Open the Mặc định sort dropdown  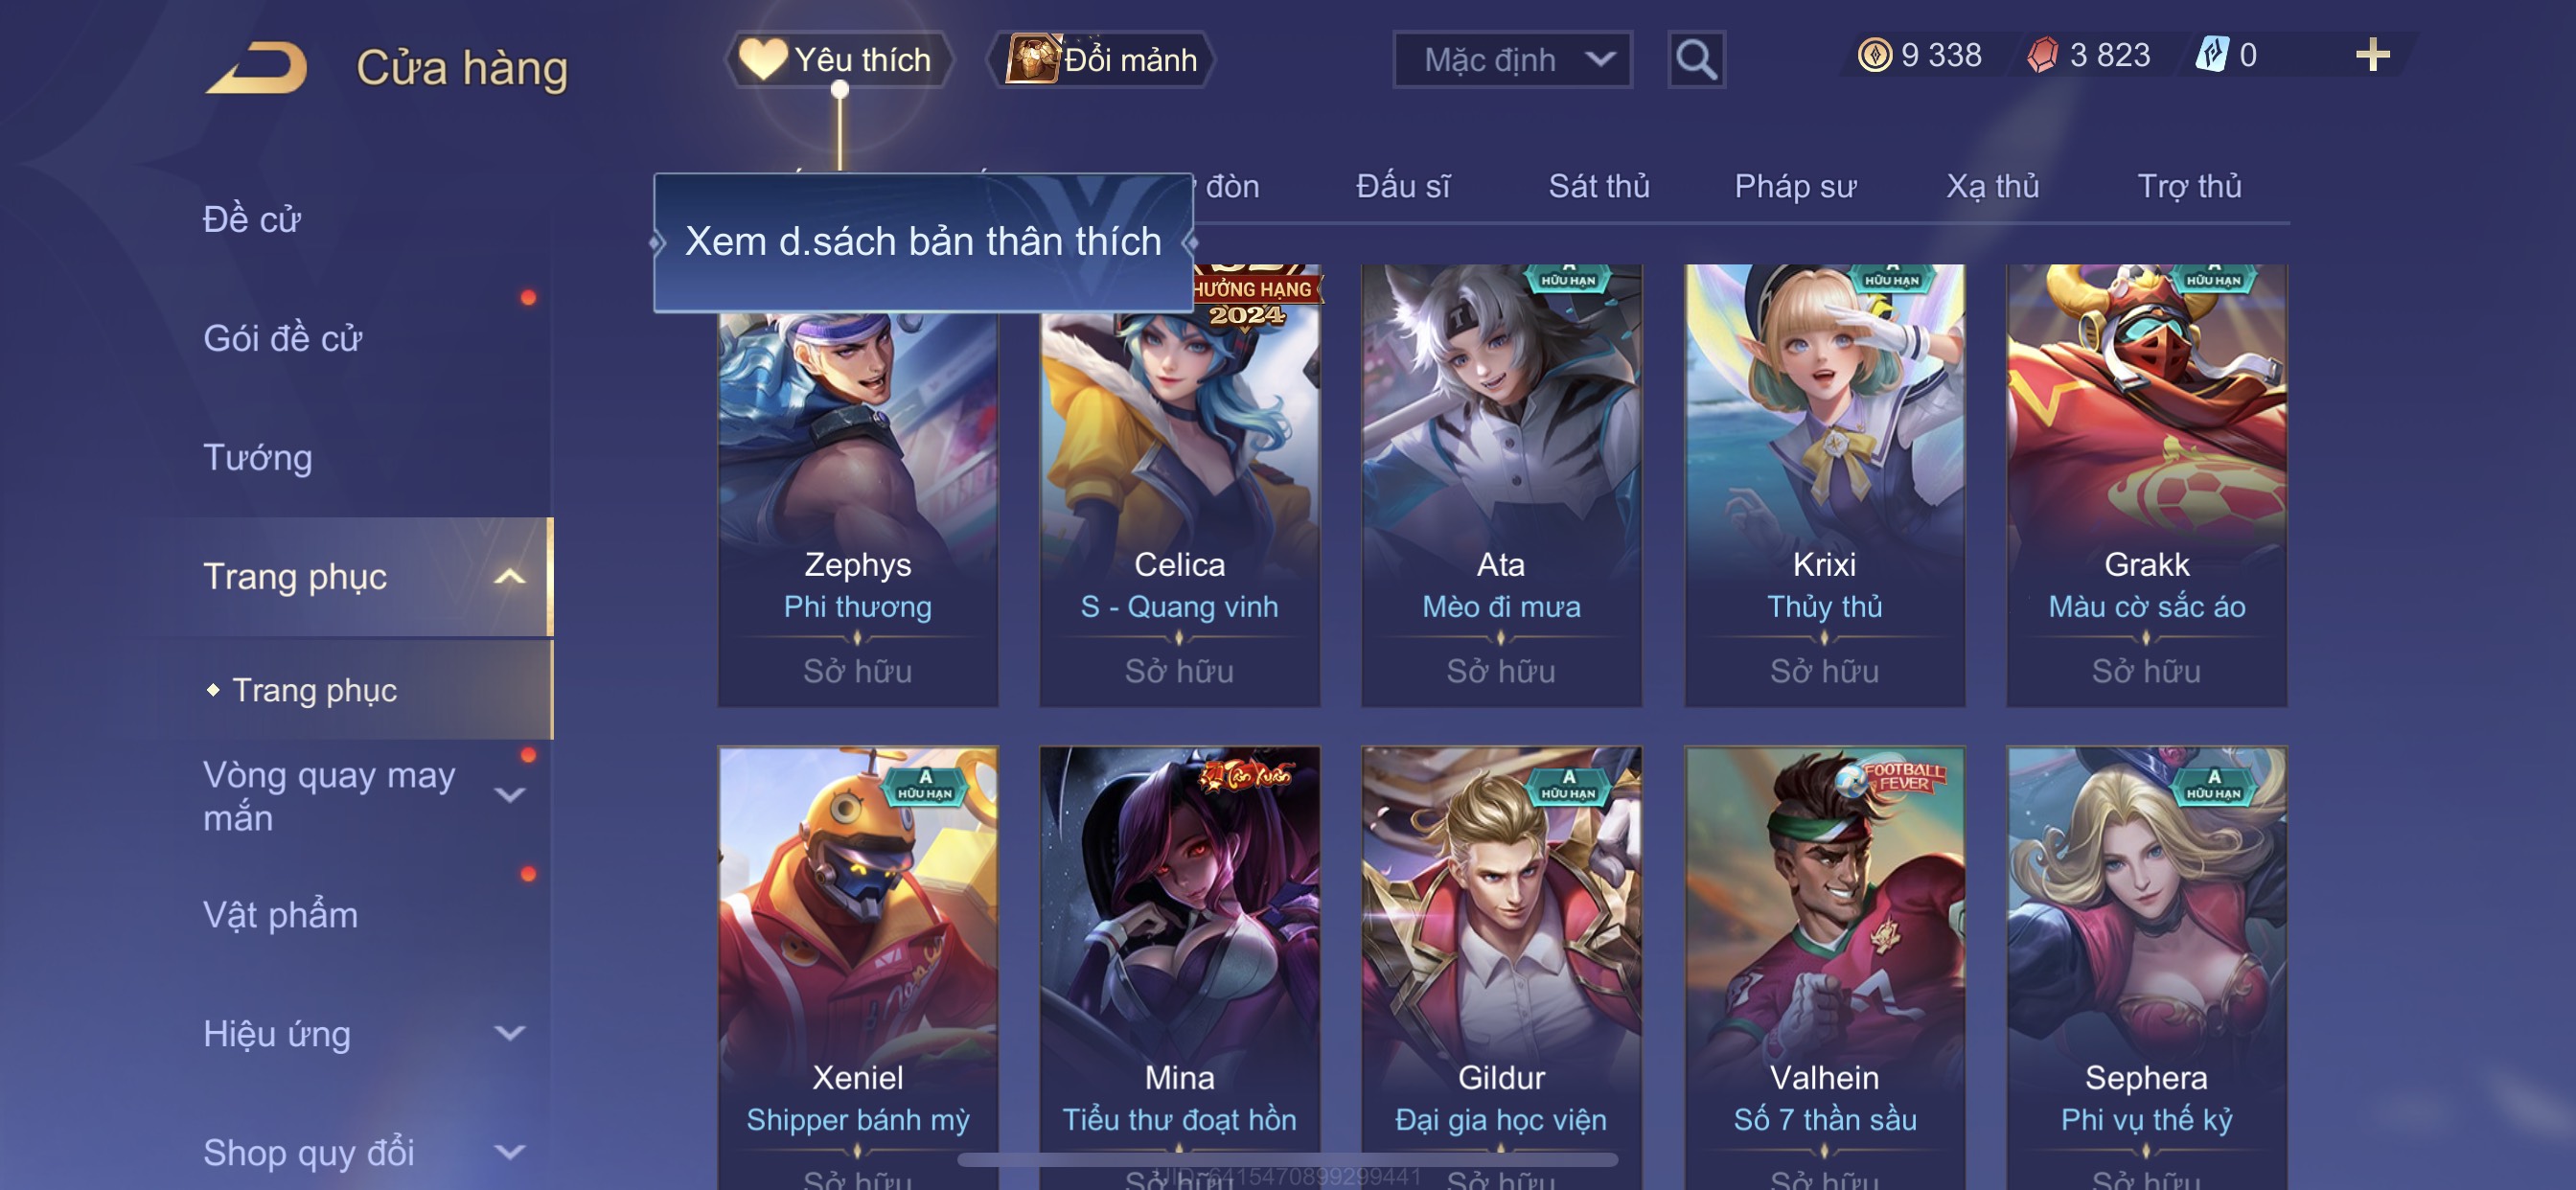(1512, 60)
